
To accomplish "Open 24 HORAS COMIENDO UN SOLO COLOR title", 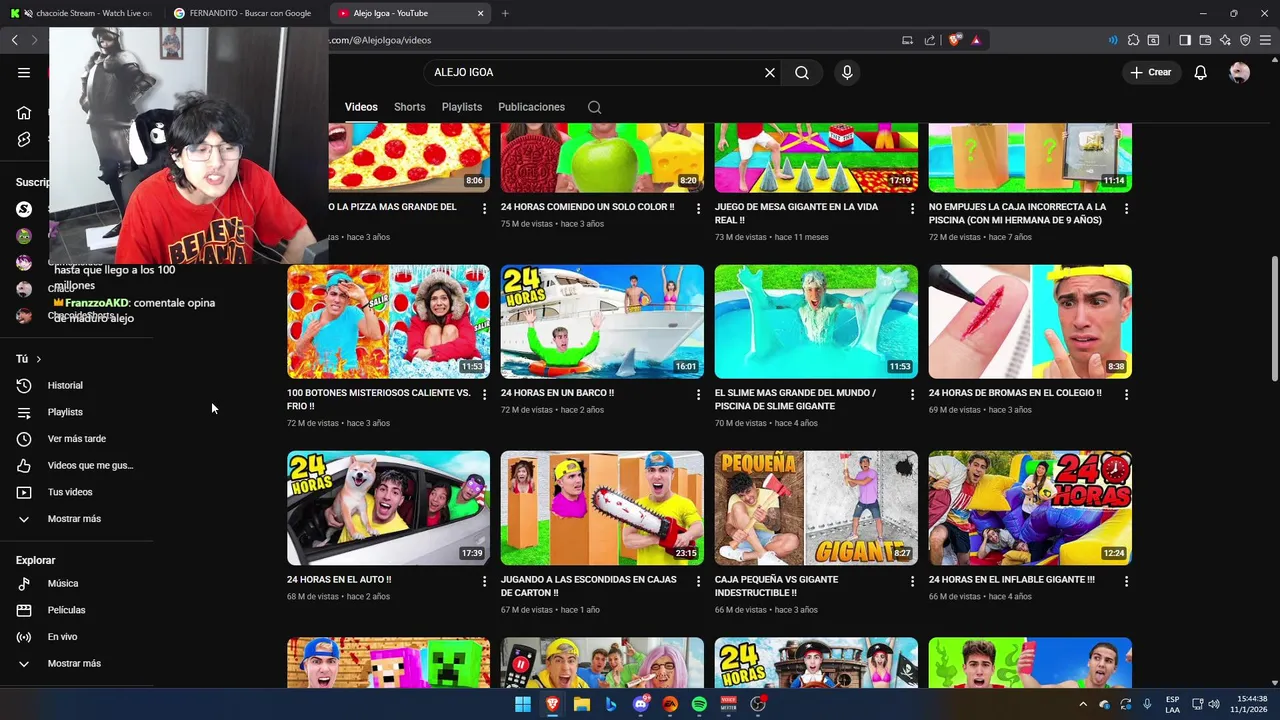I will pyautogui.click(x=587, y=207).
